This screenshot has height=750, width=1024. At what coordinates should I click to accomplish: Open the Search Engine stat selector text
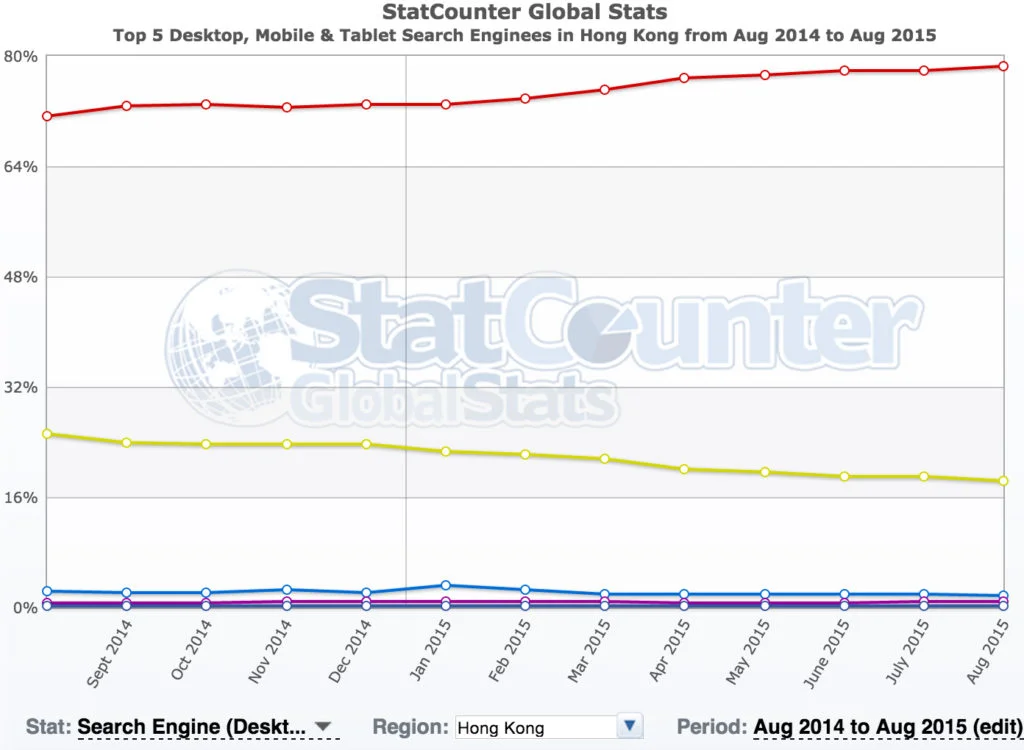coord(191,727)
